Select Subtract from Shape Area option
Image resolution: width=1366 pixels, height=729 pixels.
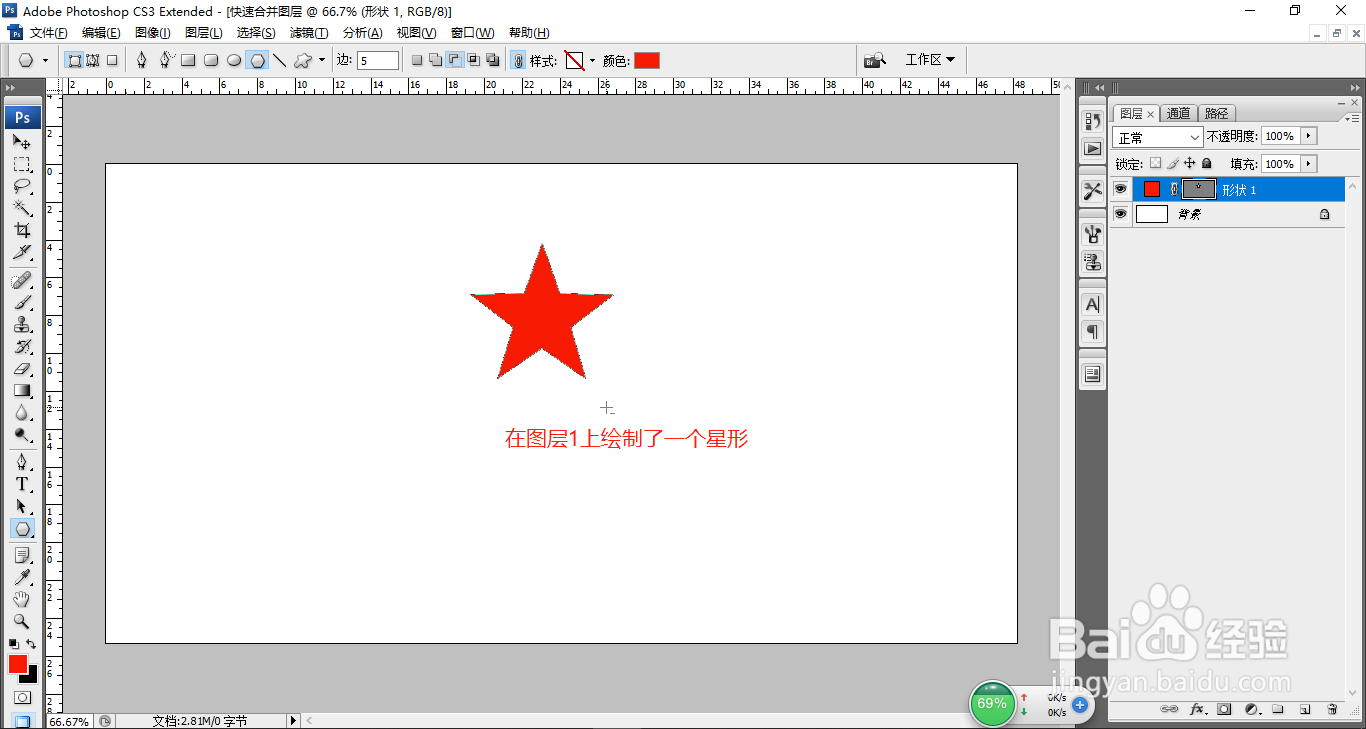pyautogui.click(x=455, y=61)
